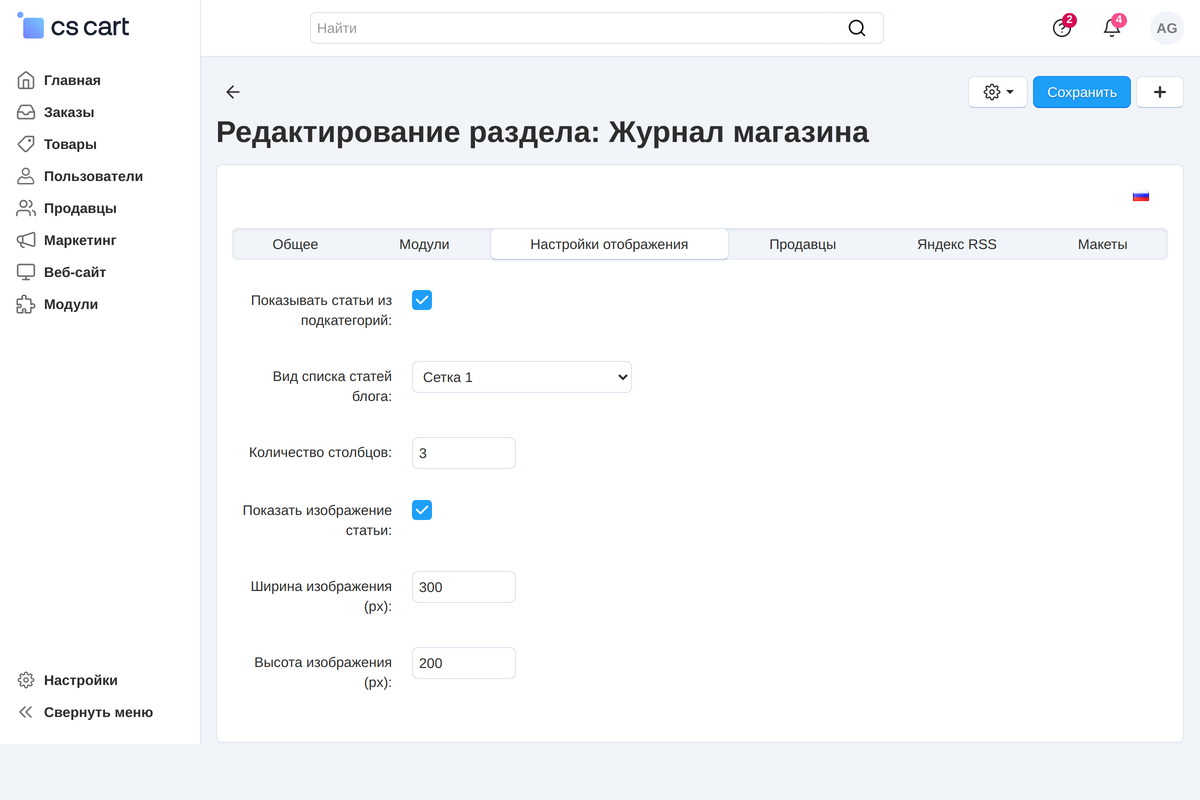
Task: Go back using the arrow icon
Action: point(233,92)
